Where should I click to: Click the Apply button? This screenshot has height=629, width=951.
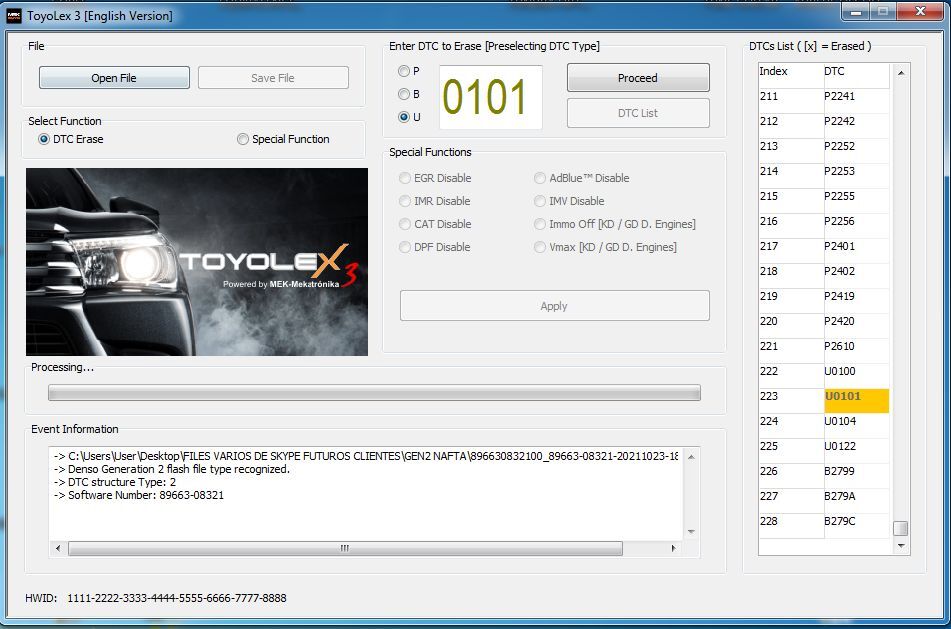click(554, 306)
